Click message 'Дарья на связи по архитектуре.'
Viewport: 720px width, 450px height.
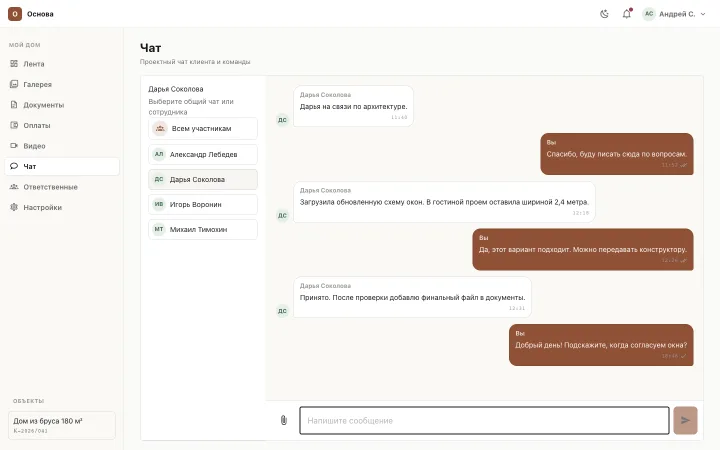pyautogui.click(x=353, y=106)
